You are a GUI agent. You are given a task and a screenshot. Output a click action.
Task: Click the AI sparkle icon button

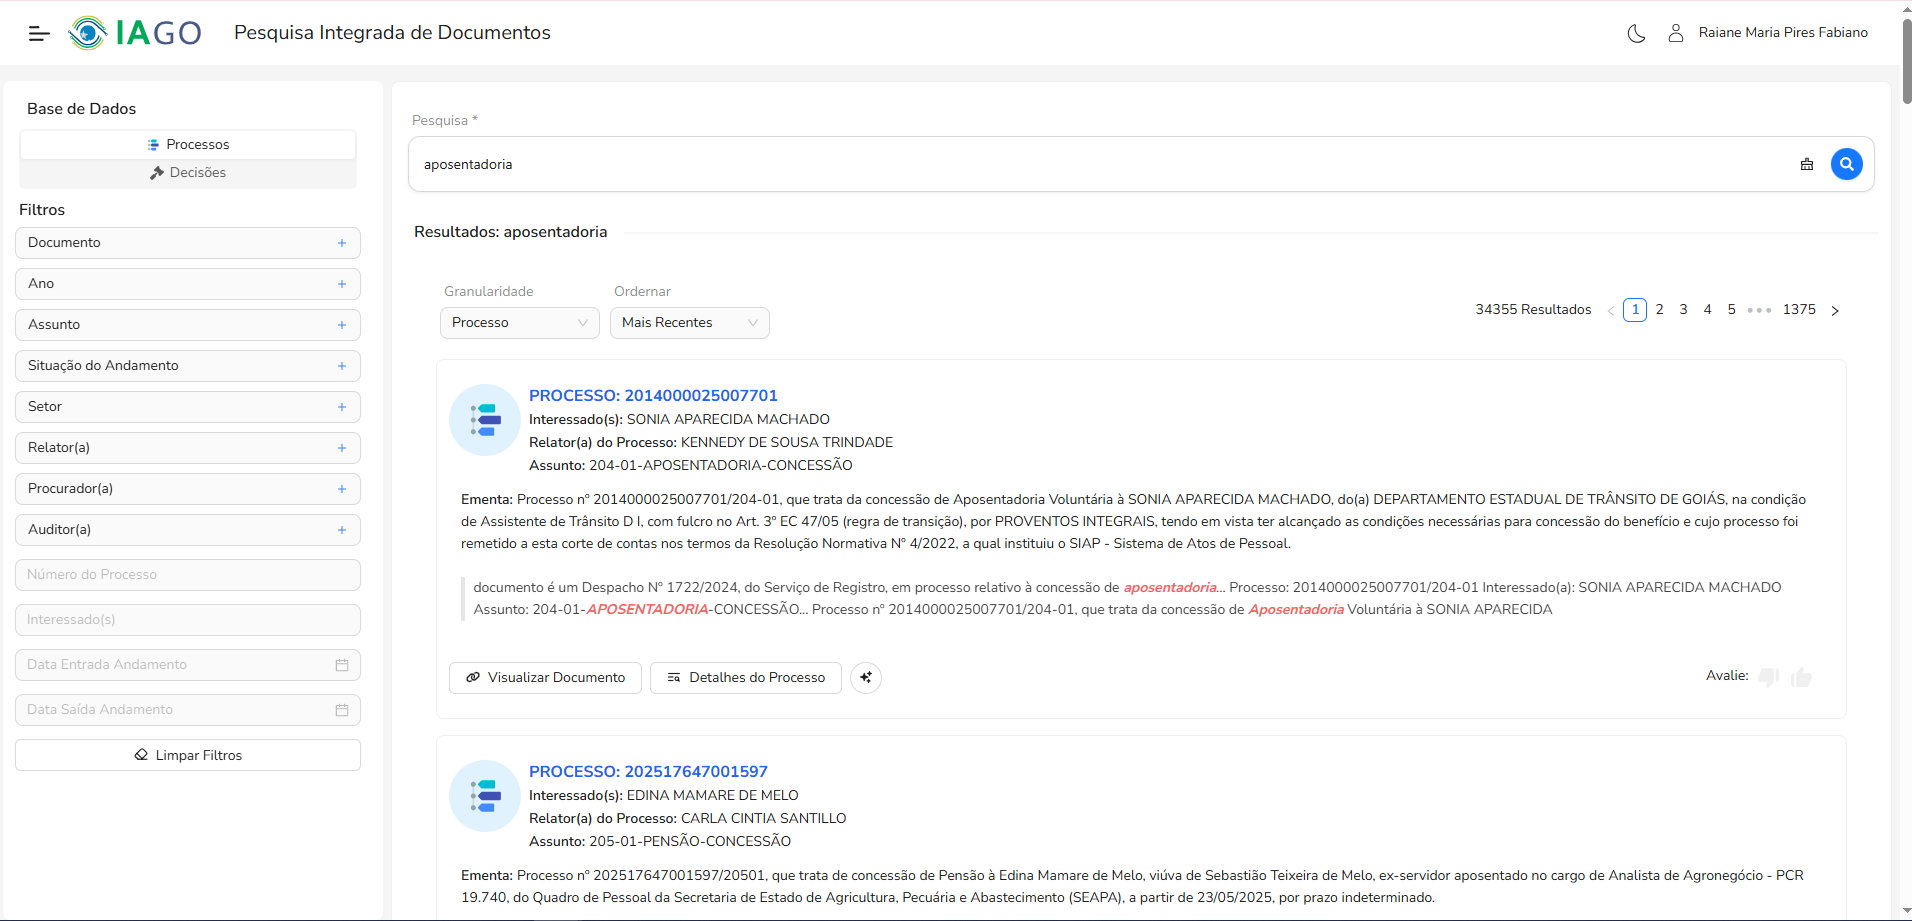click(x=865, y=678)
